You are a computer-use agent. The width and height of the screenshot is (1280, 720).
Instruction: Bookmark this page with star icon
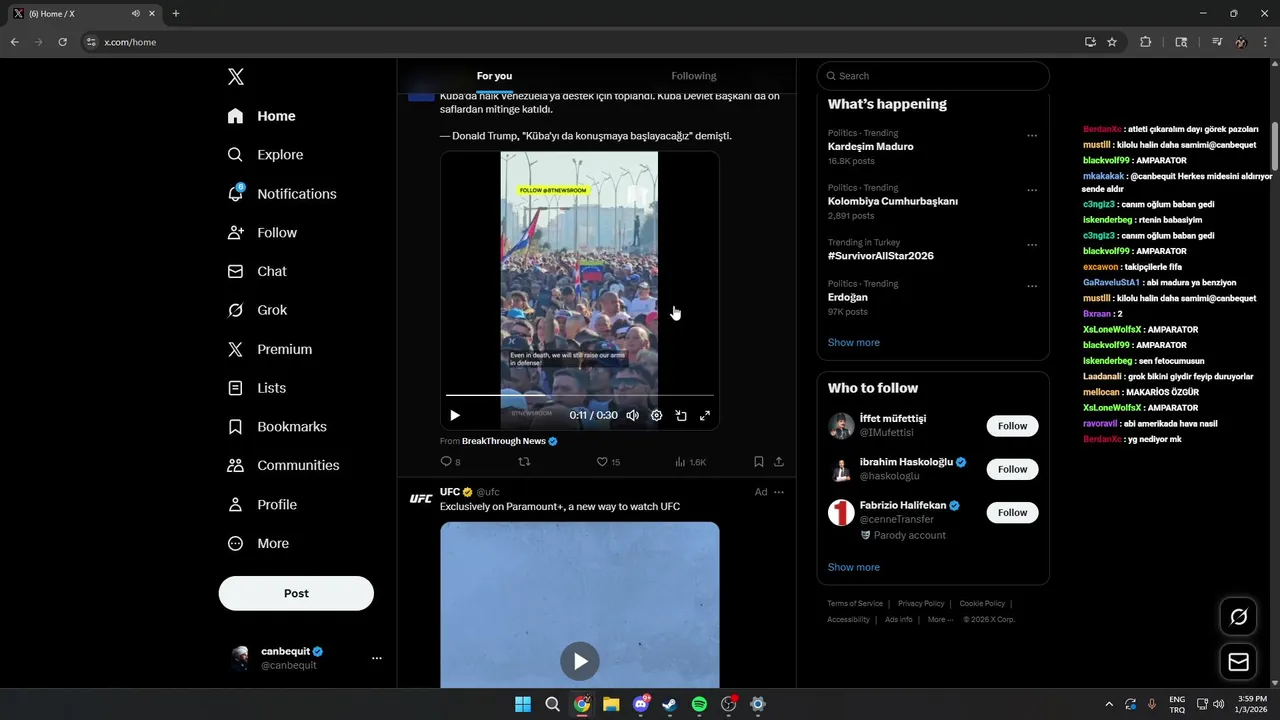1112,42
